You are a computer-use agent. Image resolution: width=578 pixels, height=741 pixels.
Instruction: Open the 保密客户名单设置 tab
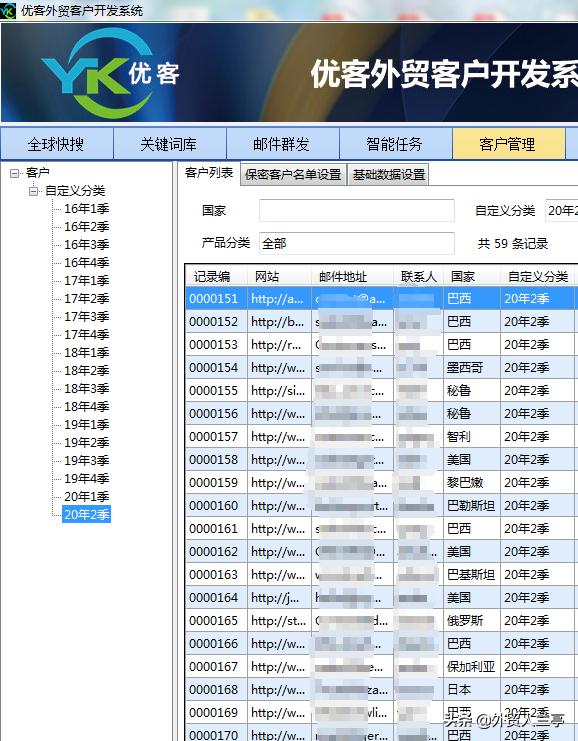[x=293, y=174]
